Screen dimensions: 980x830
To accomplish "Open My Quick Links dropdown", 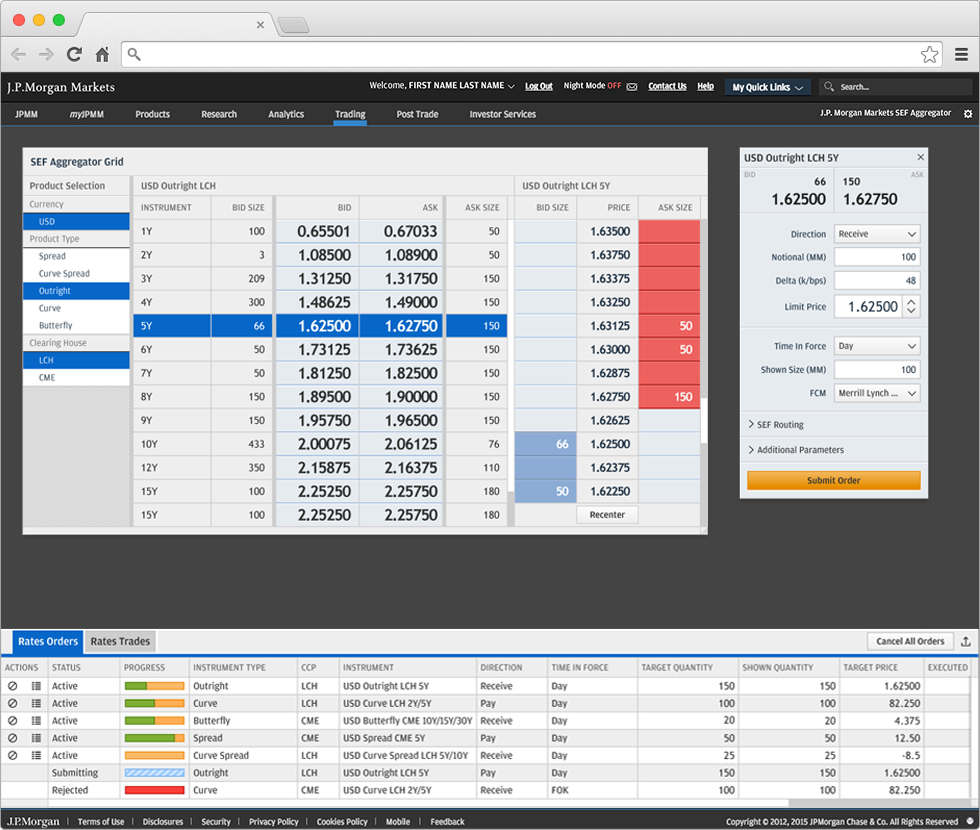I will coord(768,87).
